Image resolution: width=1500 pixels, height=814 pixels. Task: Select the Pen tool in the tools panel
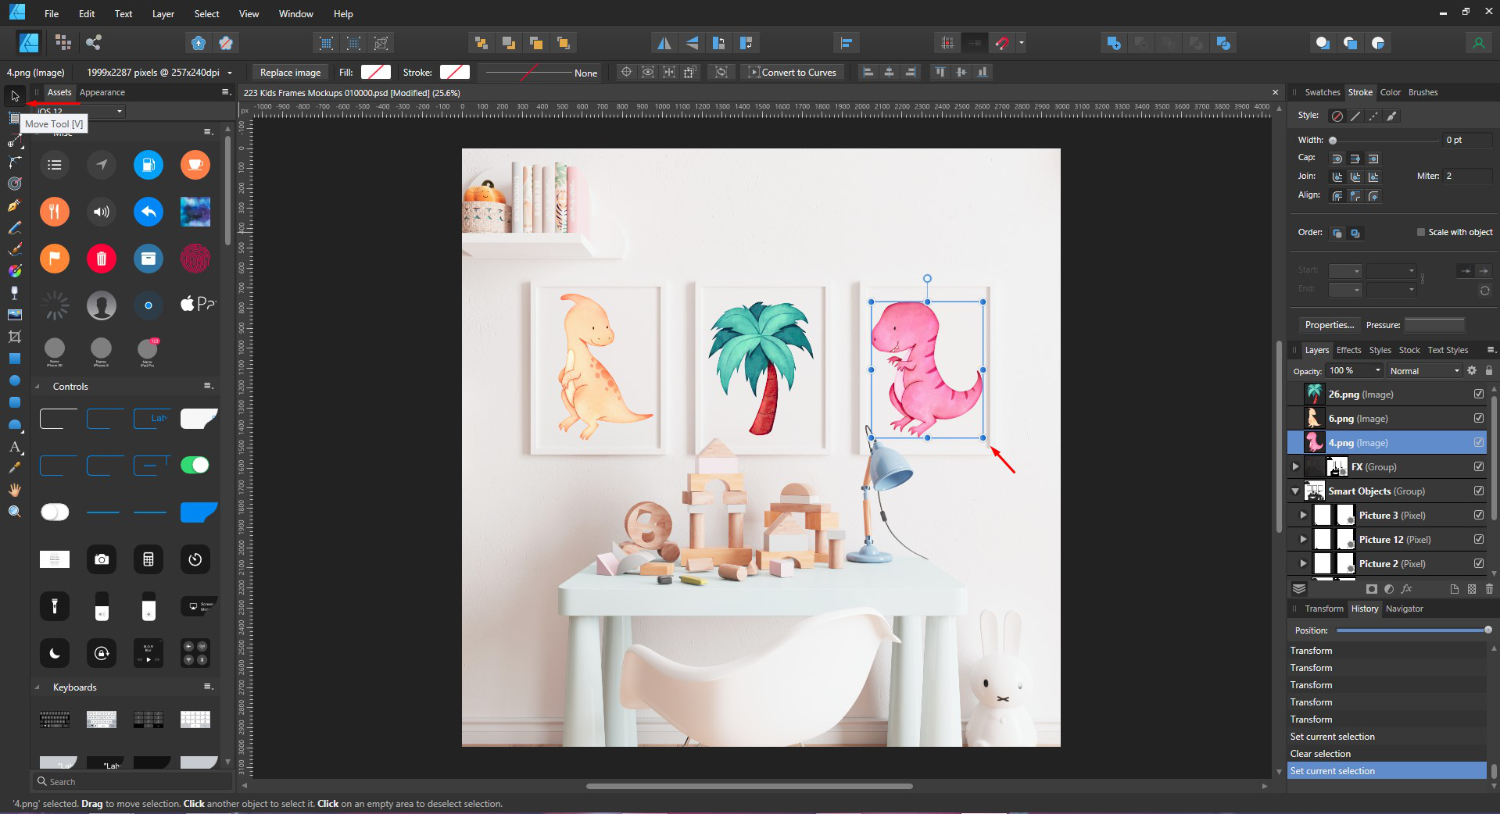coord(14,206)
